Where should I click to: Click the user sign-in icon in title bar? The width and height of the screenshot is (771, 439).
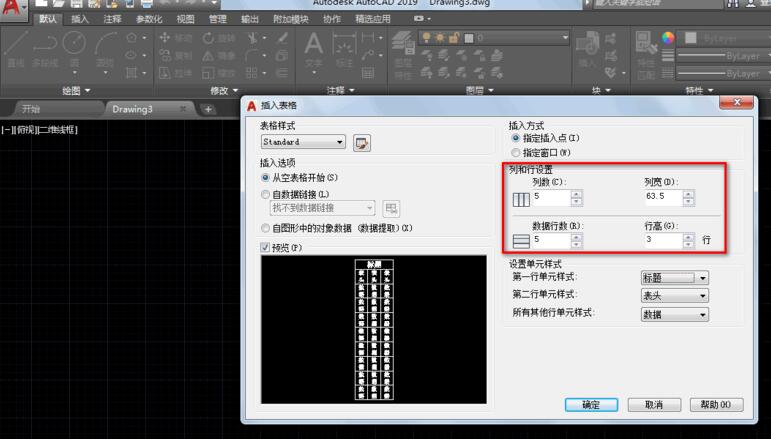pos(751,4)
